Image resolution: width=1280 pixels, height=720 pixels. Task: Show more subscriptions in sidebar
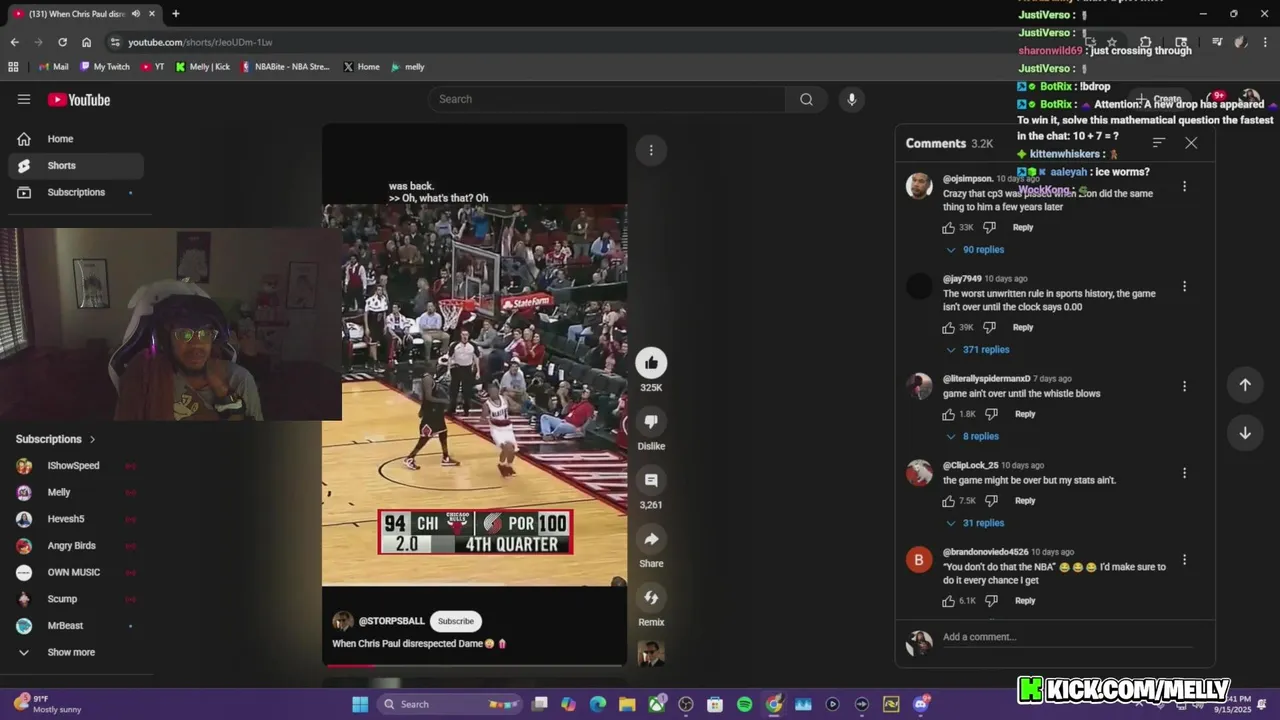coord(72,652)
